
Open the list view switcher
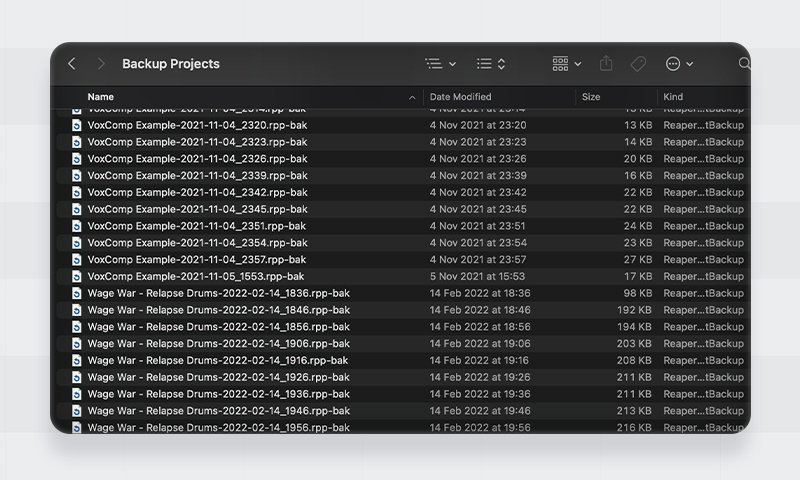pyautogui.click(x=491, y=64)
